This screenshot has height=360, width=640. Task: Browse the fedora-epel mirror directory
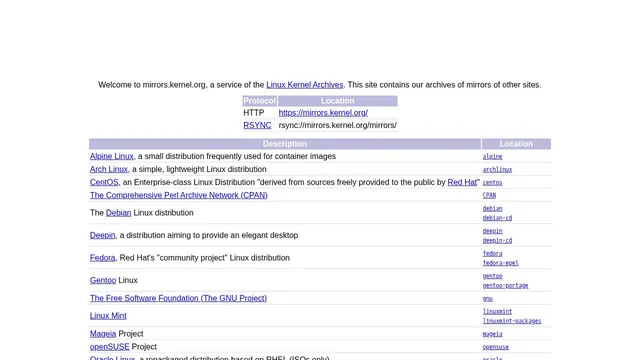coord(500,263)
